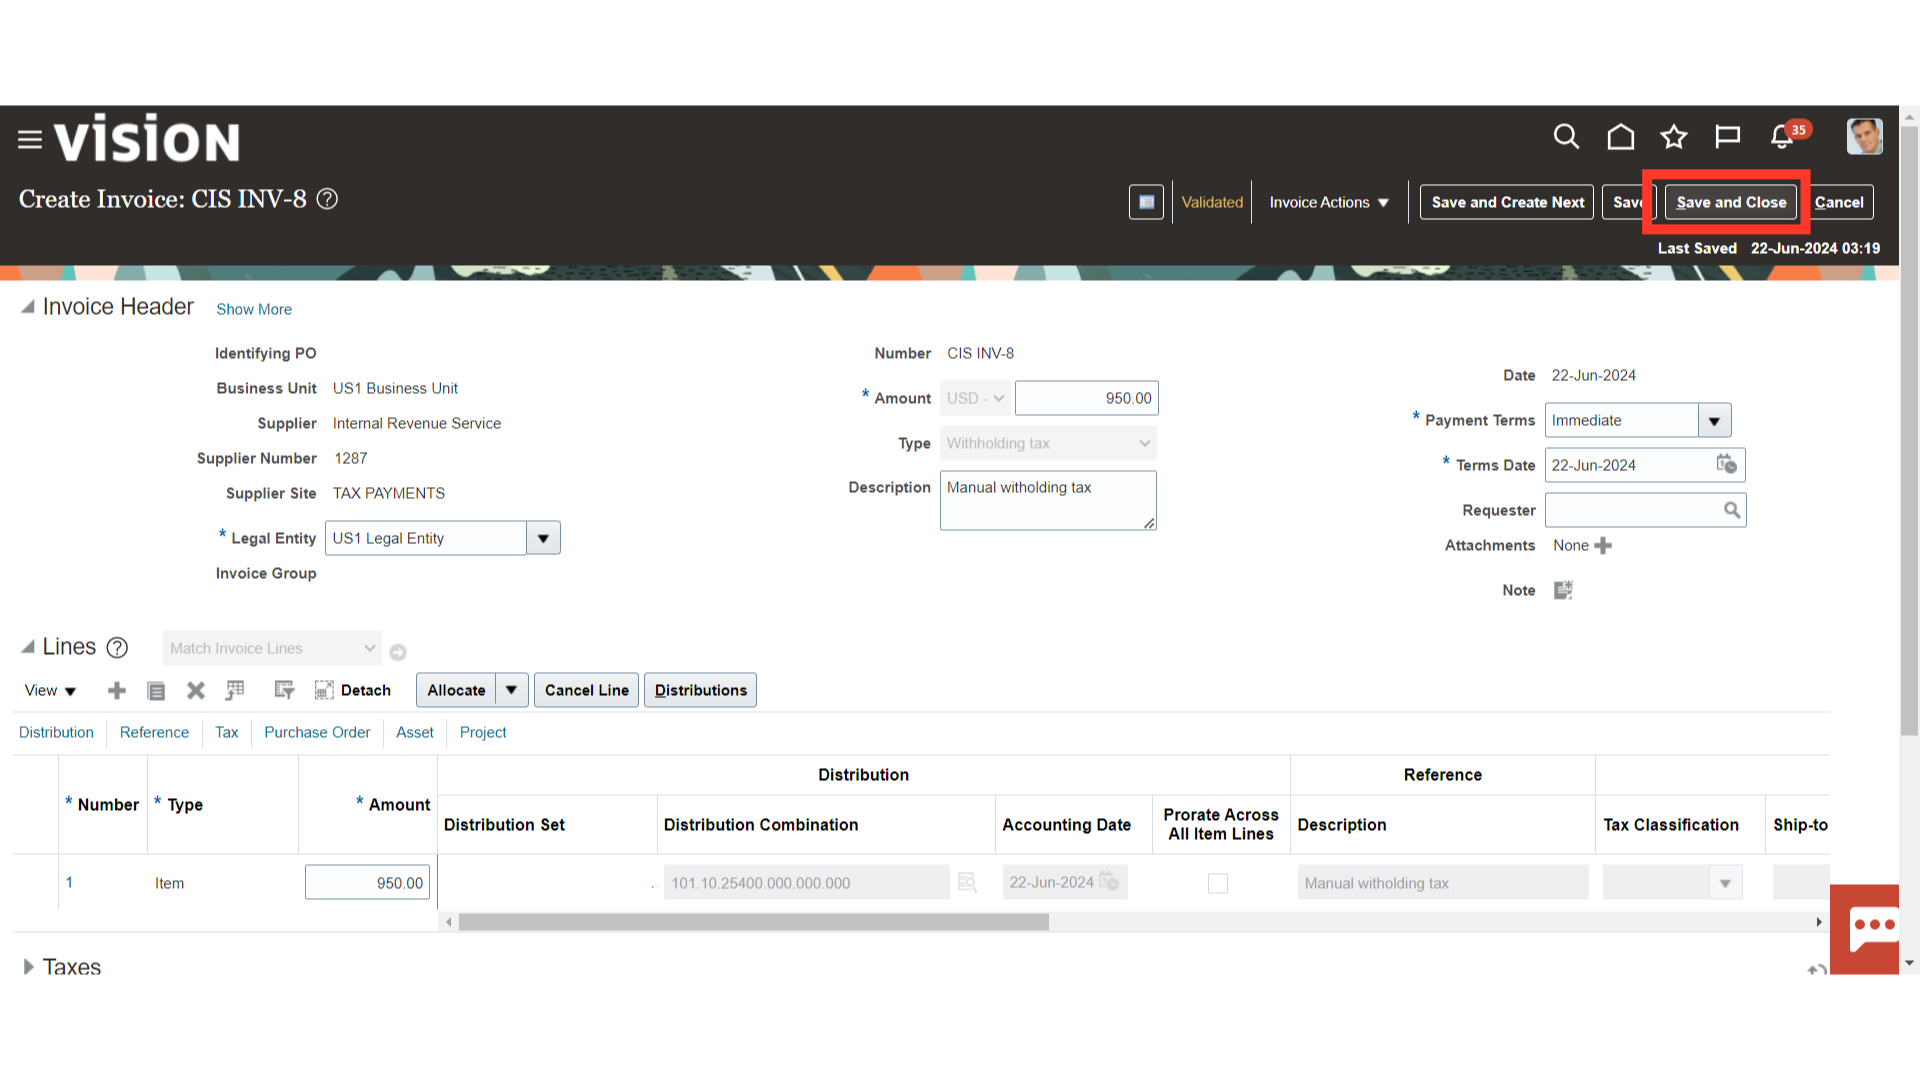Image resolution: width=1920 pixels, height=1080 pixels.
Task: Open Terms Date calendar picker
Action: (1727, 464)
